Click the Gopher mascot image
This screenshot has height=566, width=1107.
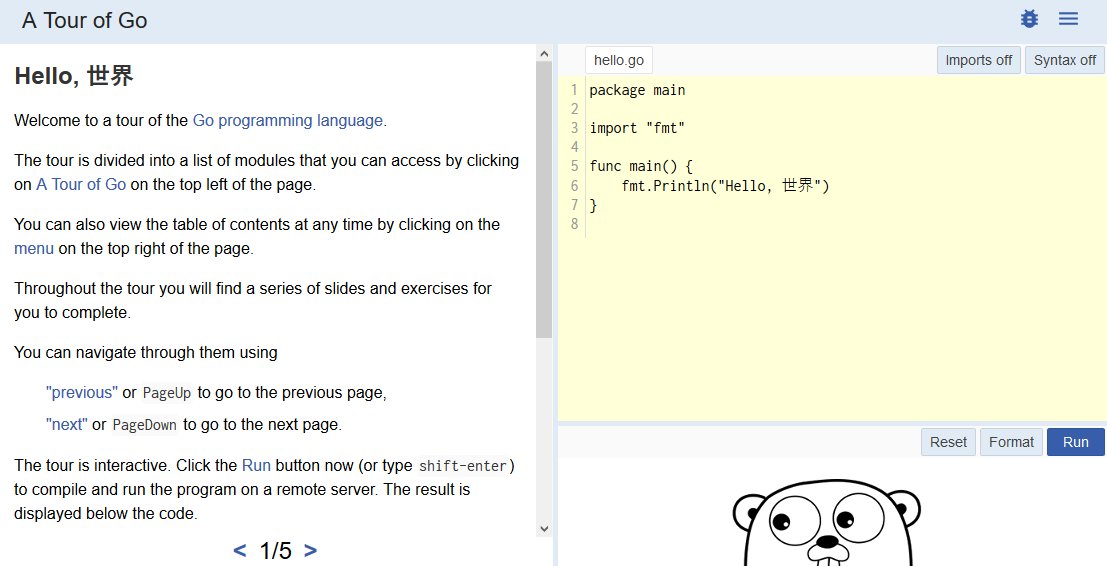(825, 525)
